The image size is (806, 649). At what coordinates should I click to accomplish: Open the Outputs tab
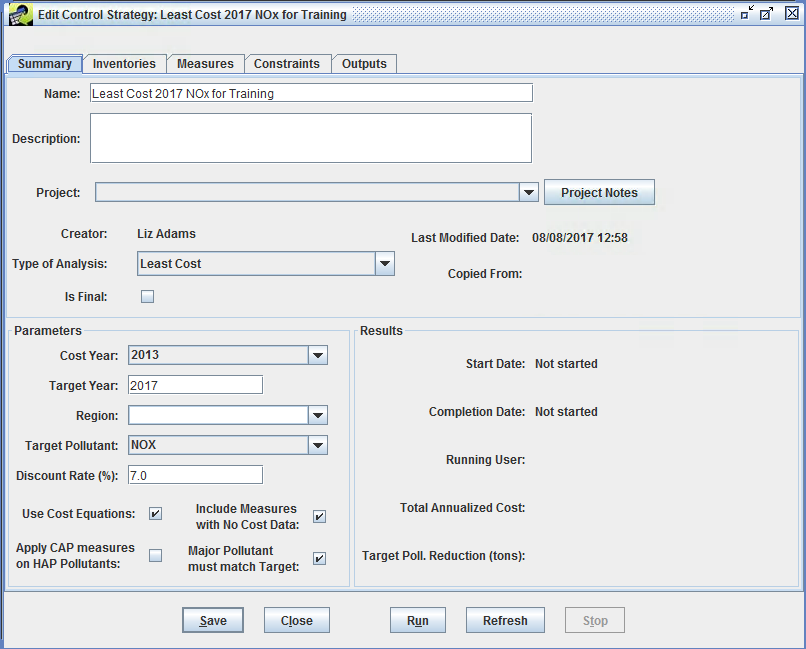364,62
